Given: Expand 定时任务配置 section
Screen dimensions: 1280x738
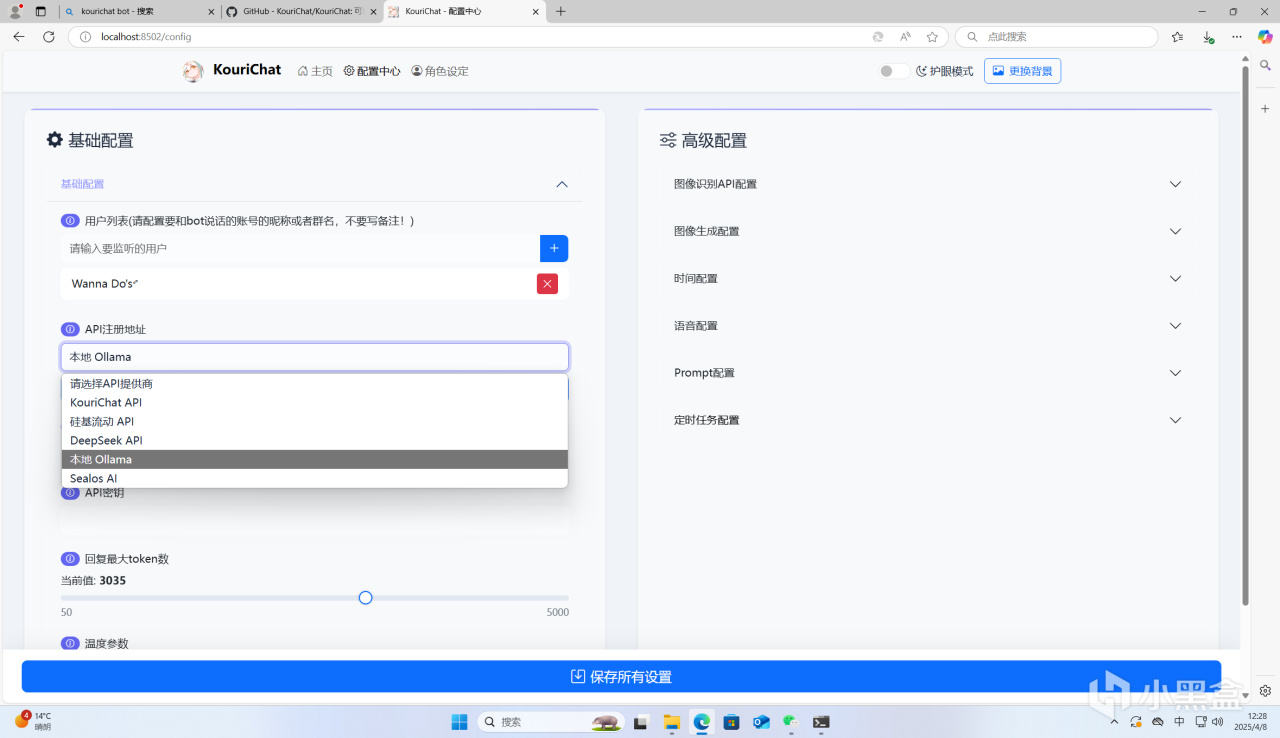Looking at the screenshot, I should [928, 420].
